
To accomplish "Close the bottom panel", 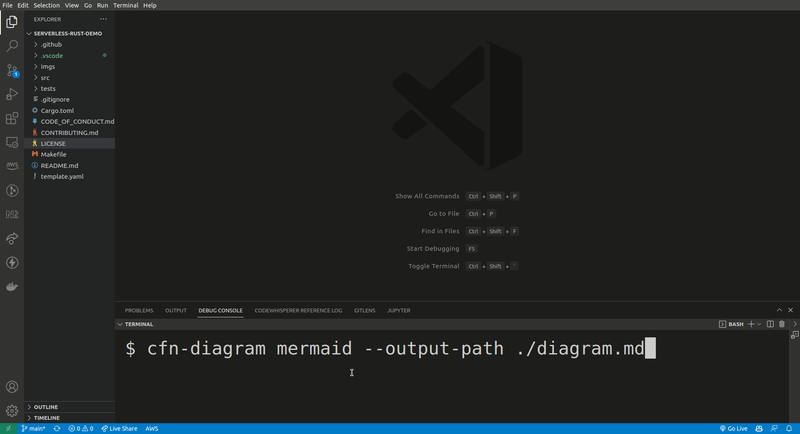I will point(790,310).
